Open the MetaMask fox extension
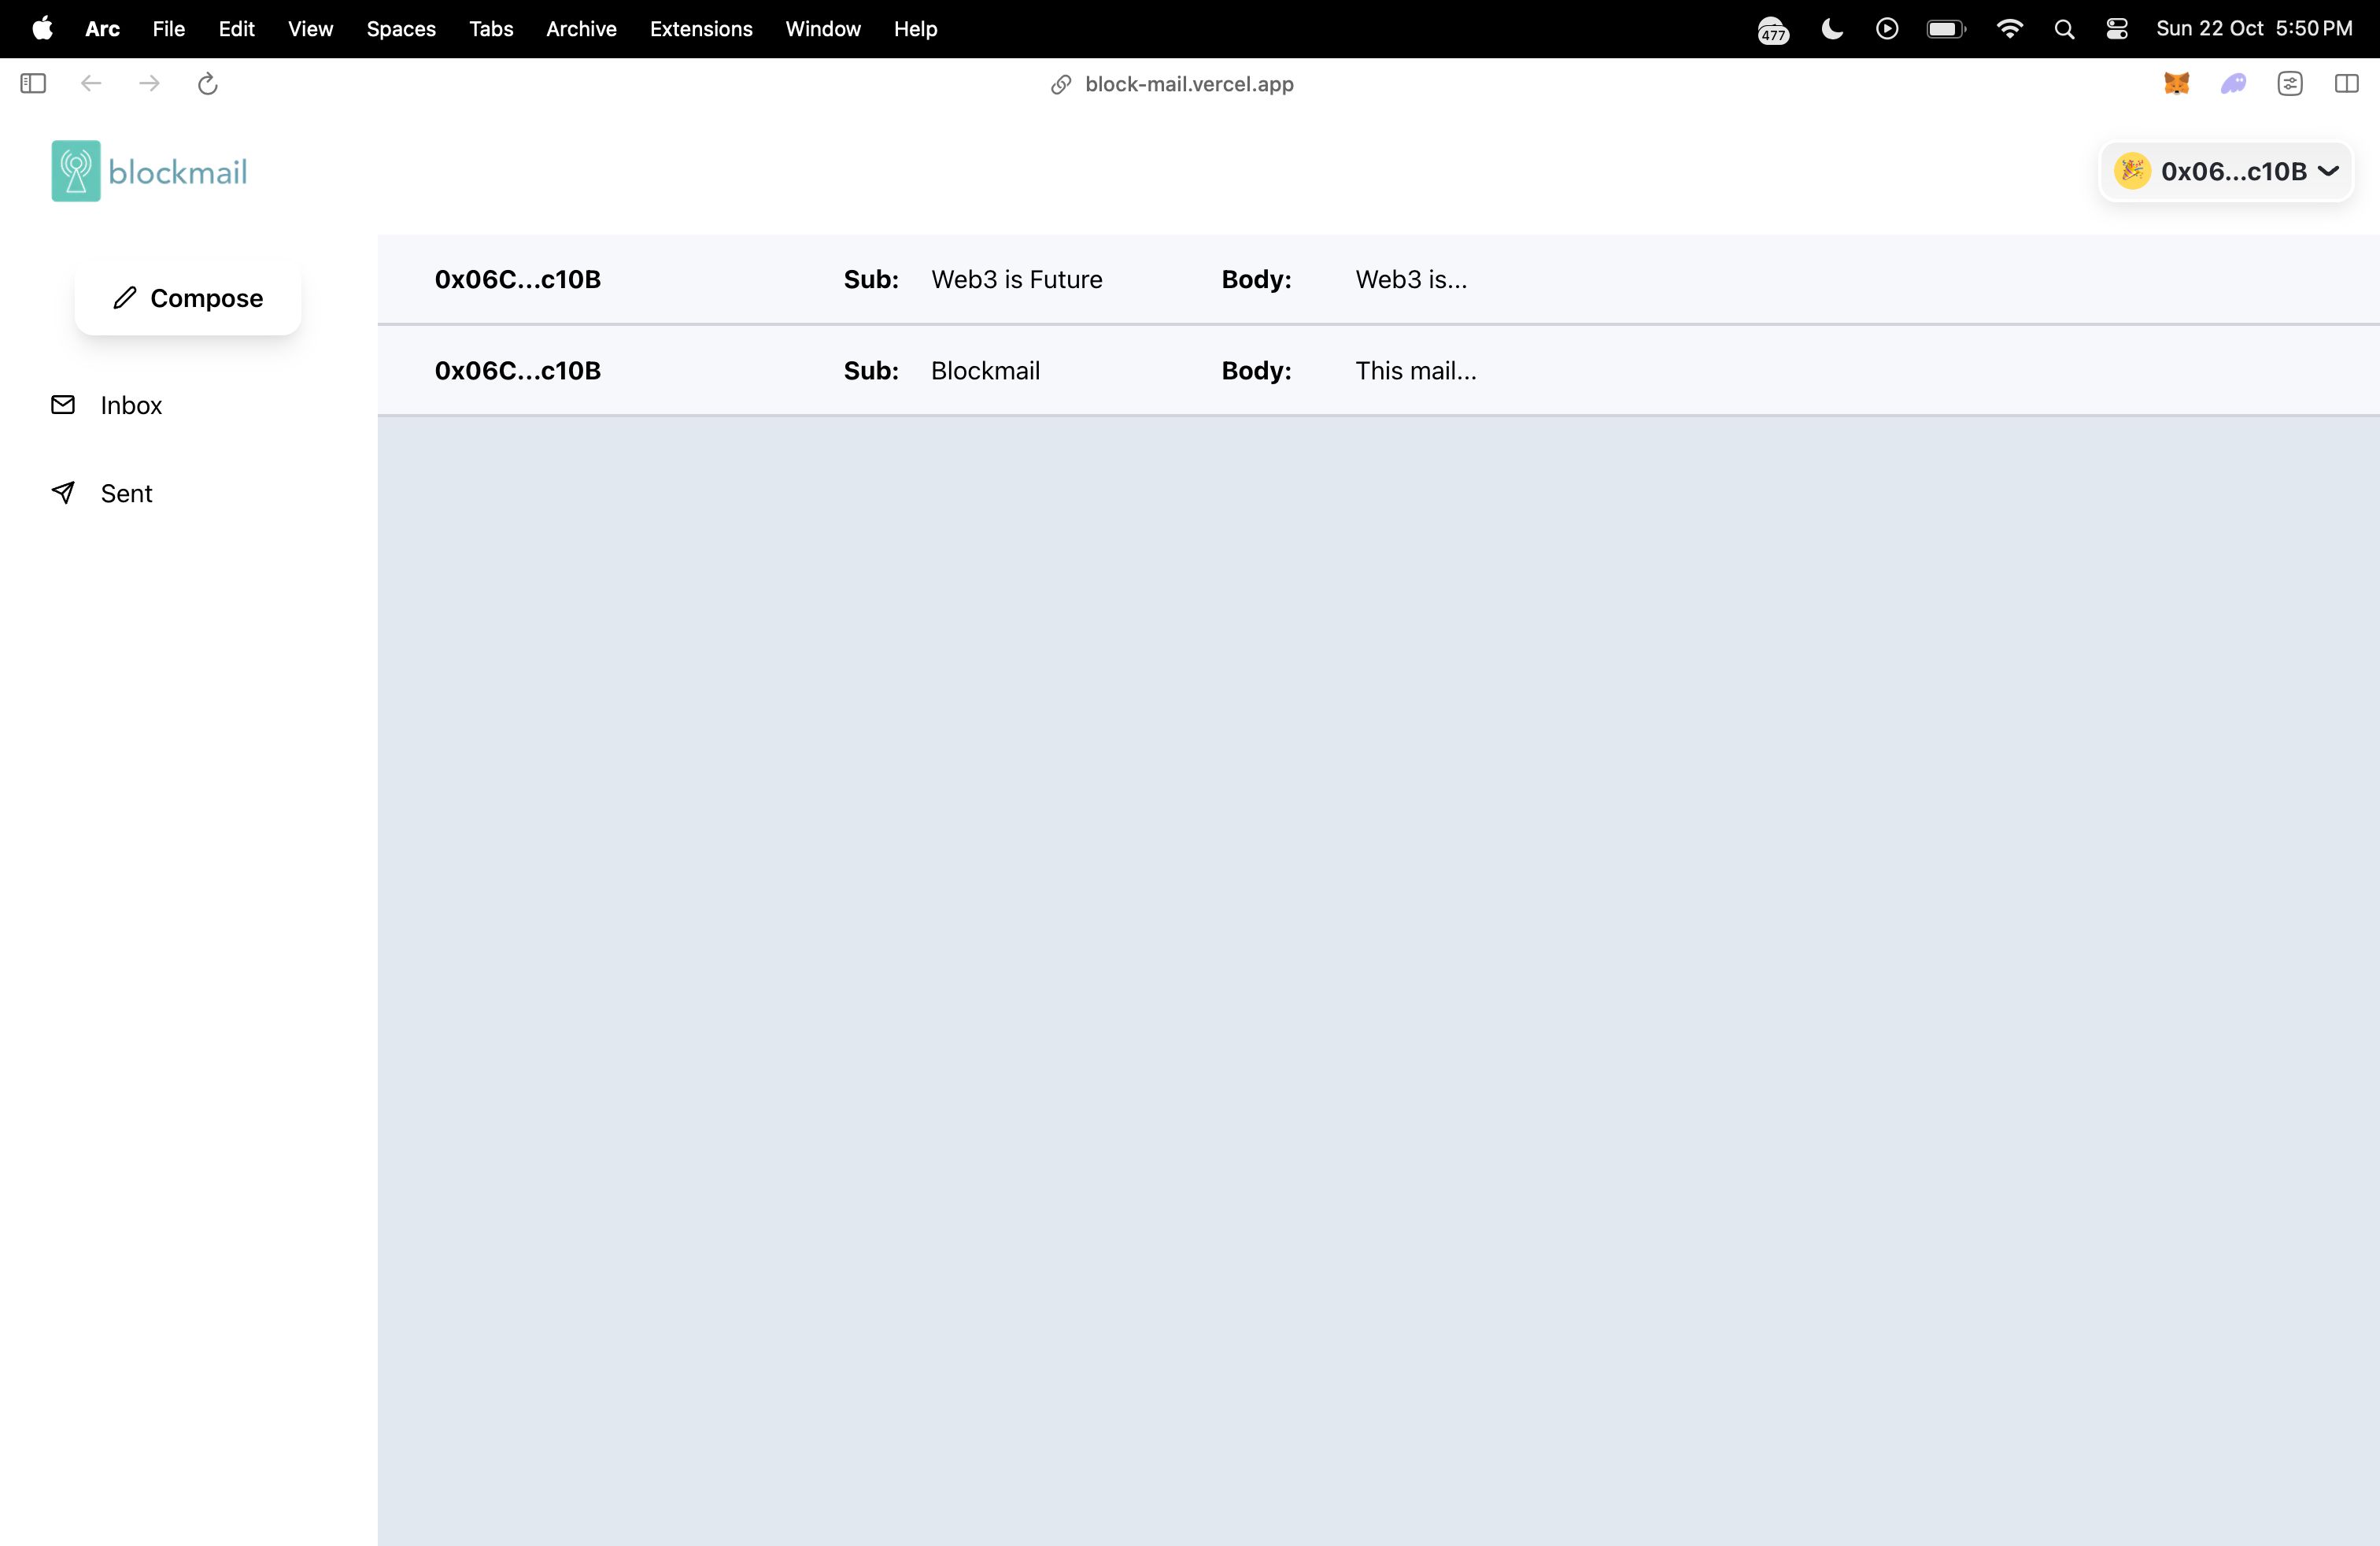Viewport: 2380px width, 1546px height. click(x=2176, y=84)
